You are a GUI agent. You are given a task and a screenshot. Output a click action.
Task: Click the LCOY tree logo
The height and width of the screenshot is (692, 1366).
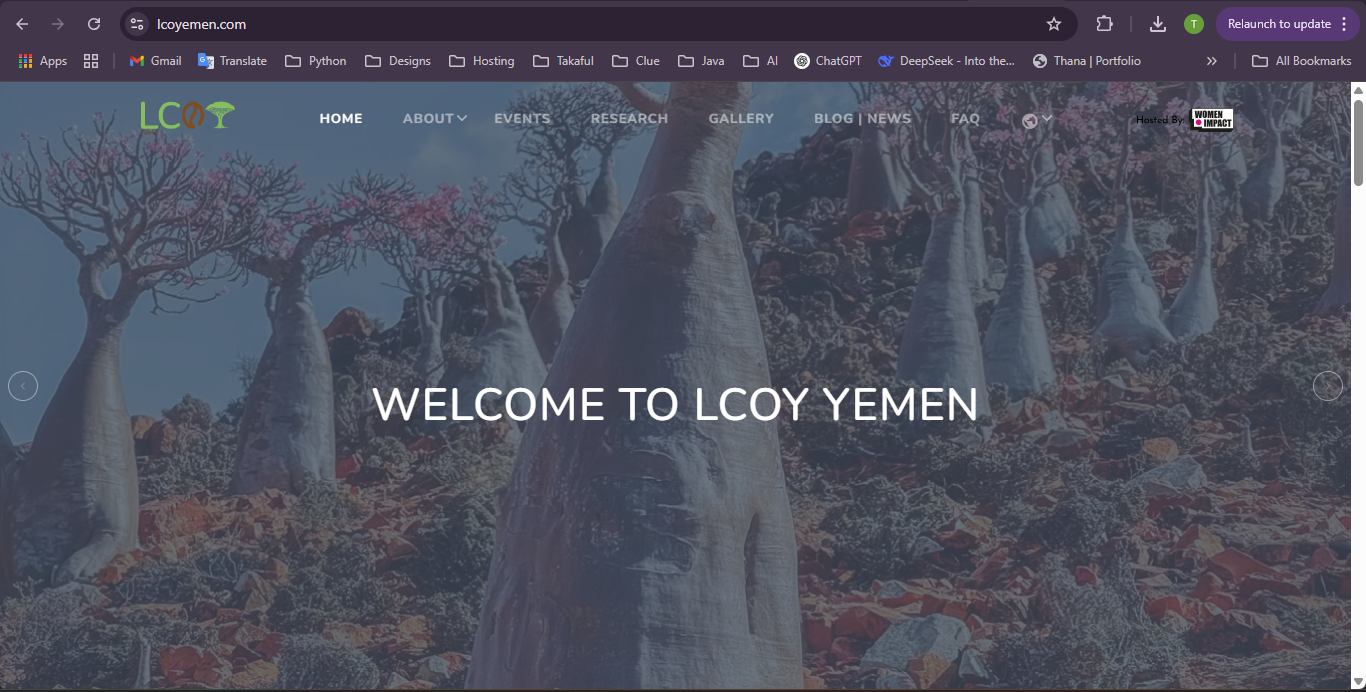187,117
